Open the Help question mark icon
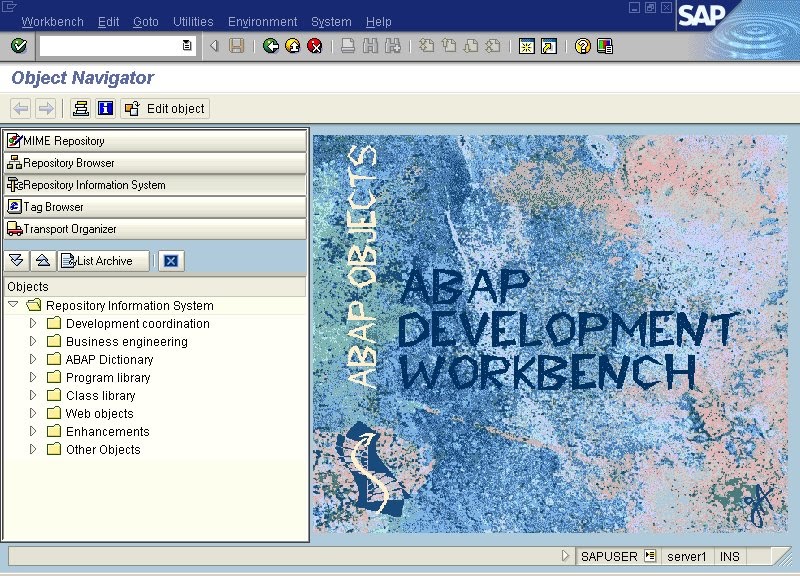 click(x=581, y=45)
